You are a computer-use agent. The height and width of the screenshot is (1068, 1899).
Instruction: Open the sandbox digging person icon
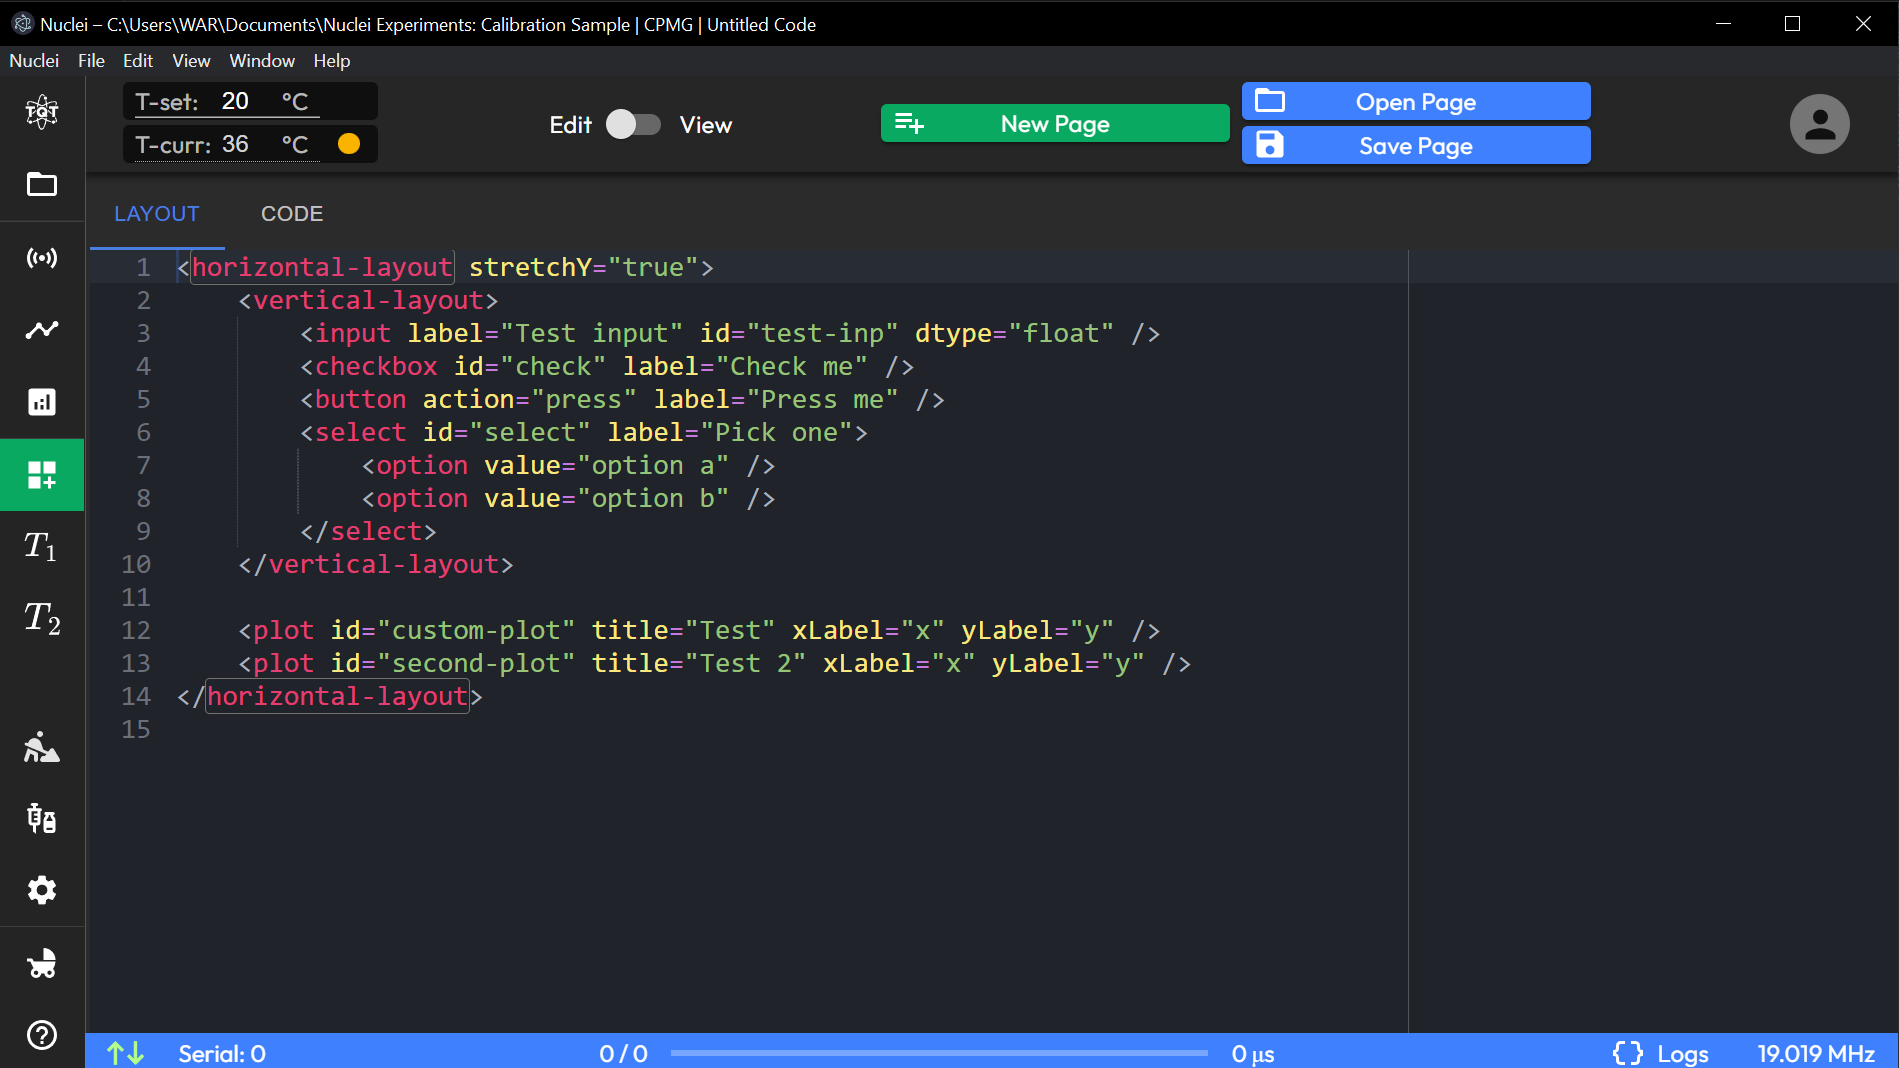pos(42,747)
